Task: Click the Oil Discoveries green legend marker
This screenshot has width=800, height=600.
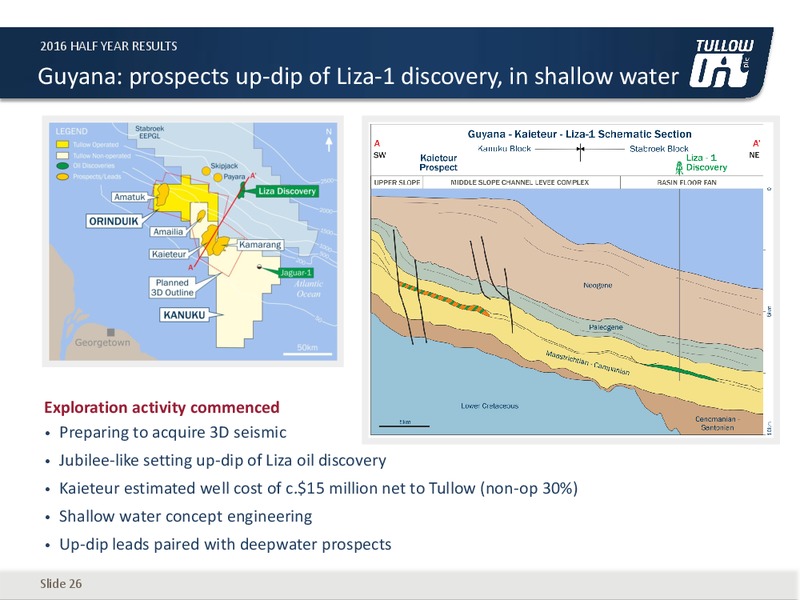Action: pos(62,166)
